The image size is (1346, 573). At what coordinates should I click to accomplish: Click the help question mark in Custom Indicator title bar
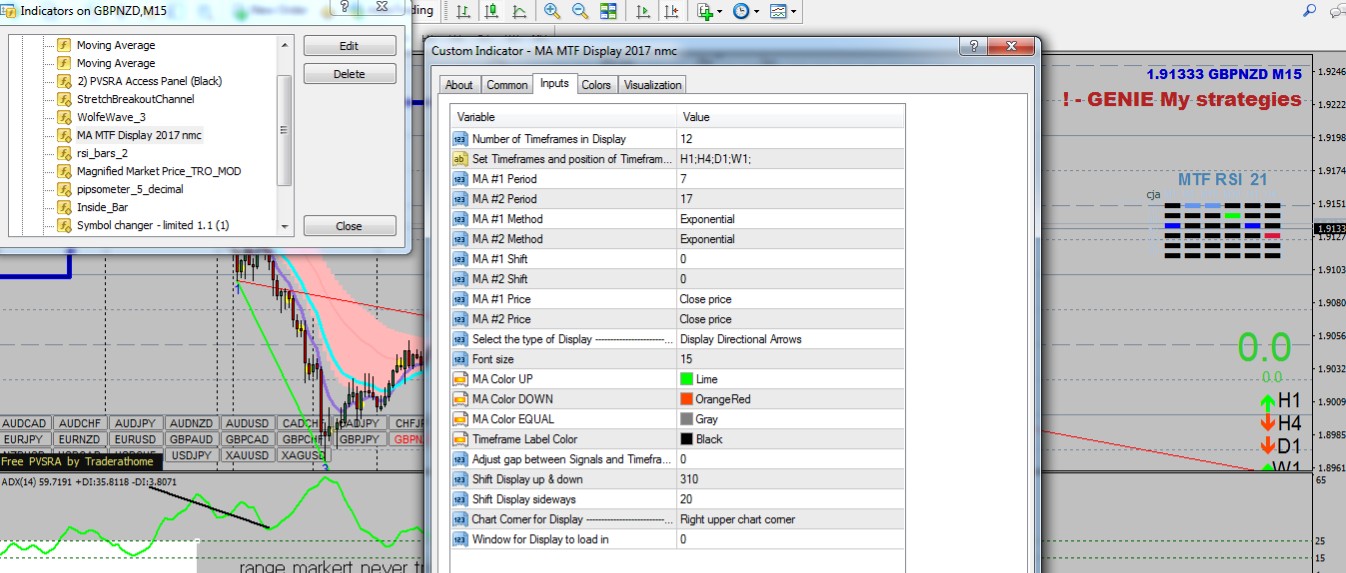click(973, 48)
